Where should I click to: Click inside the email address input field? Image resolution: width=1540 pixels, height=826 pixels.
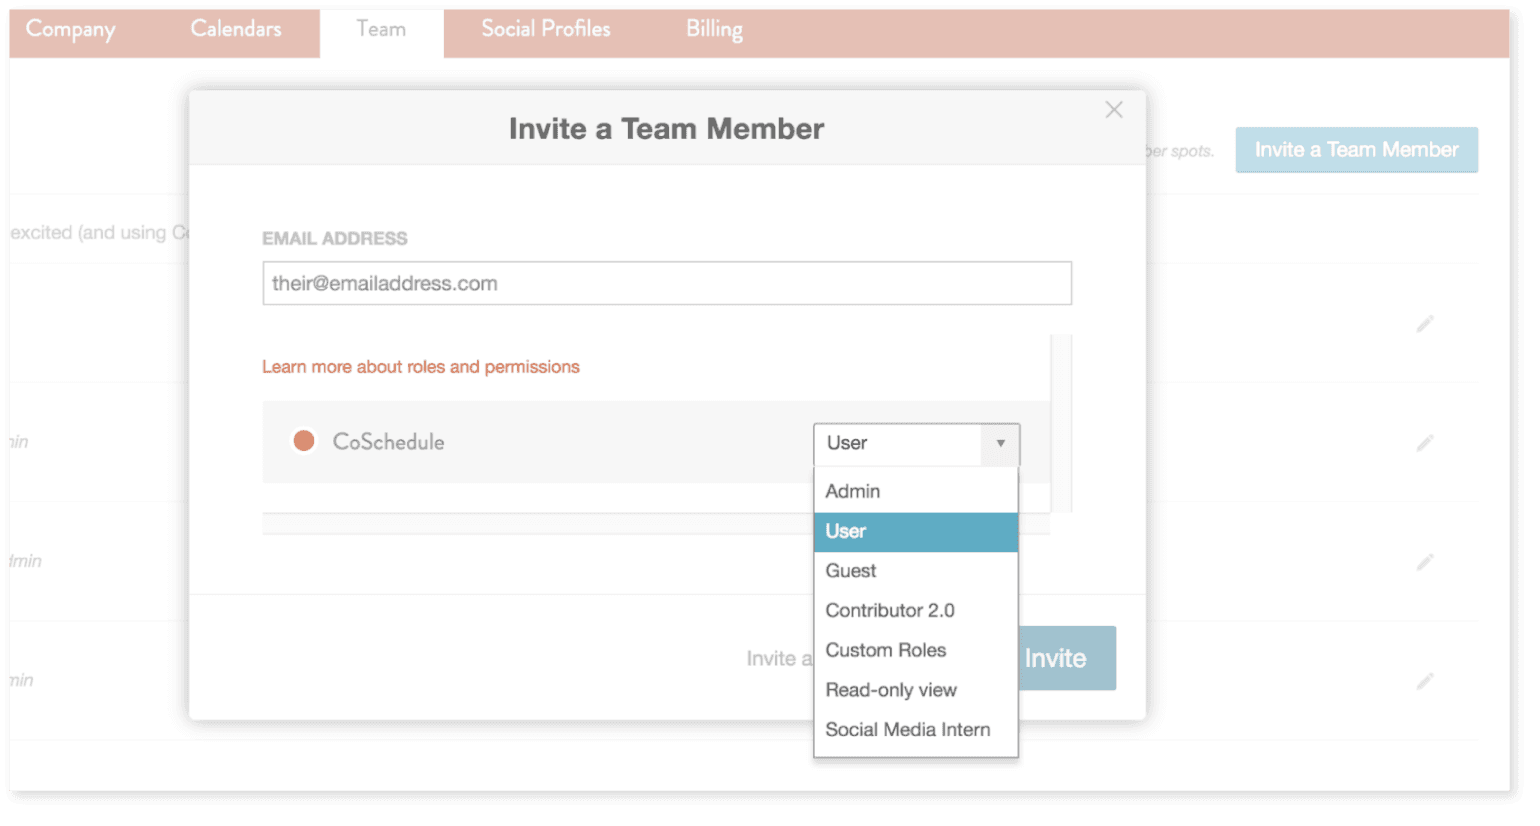click(667, 283)
